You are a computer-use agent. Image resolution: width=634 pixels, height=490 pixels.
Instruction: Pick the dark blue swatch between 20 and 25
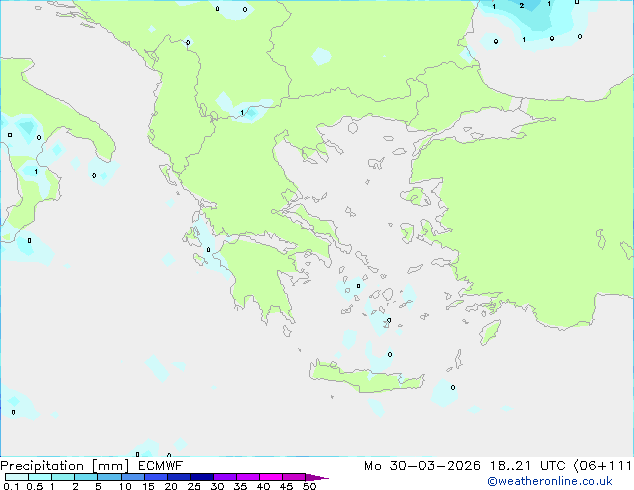[x=178, y=477]
